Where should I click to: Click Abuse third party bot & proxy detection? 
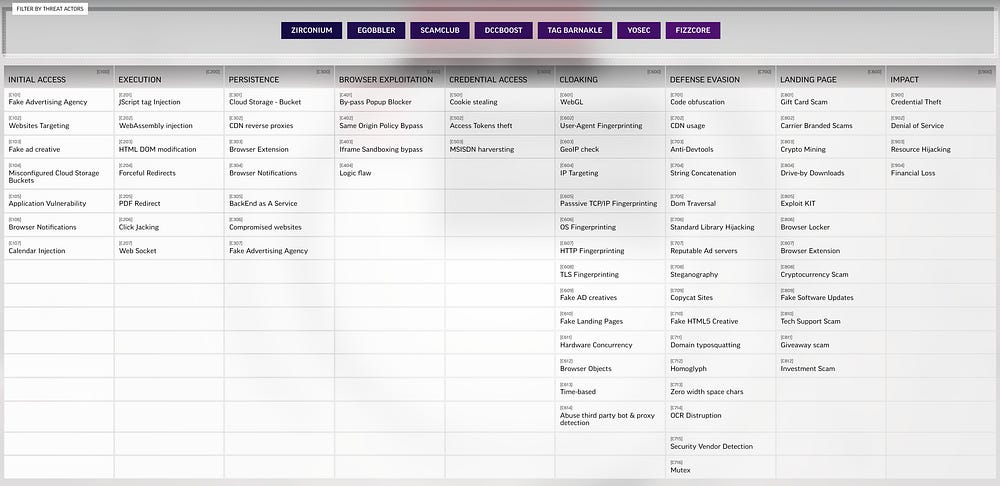tap(610, 416)
